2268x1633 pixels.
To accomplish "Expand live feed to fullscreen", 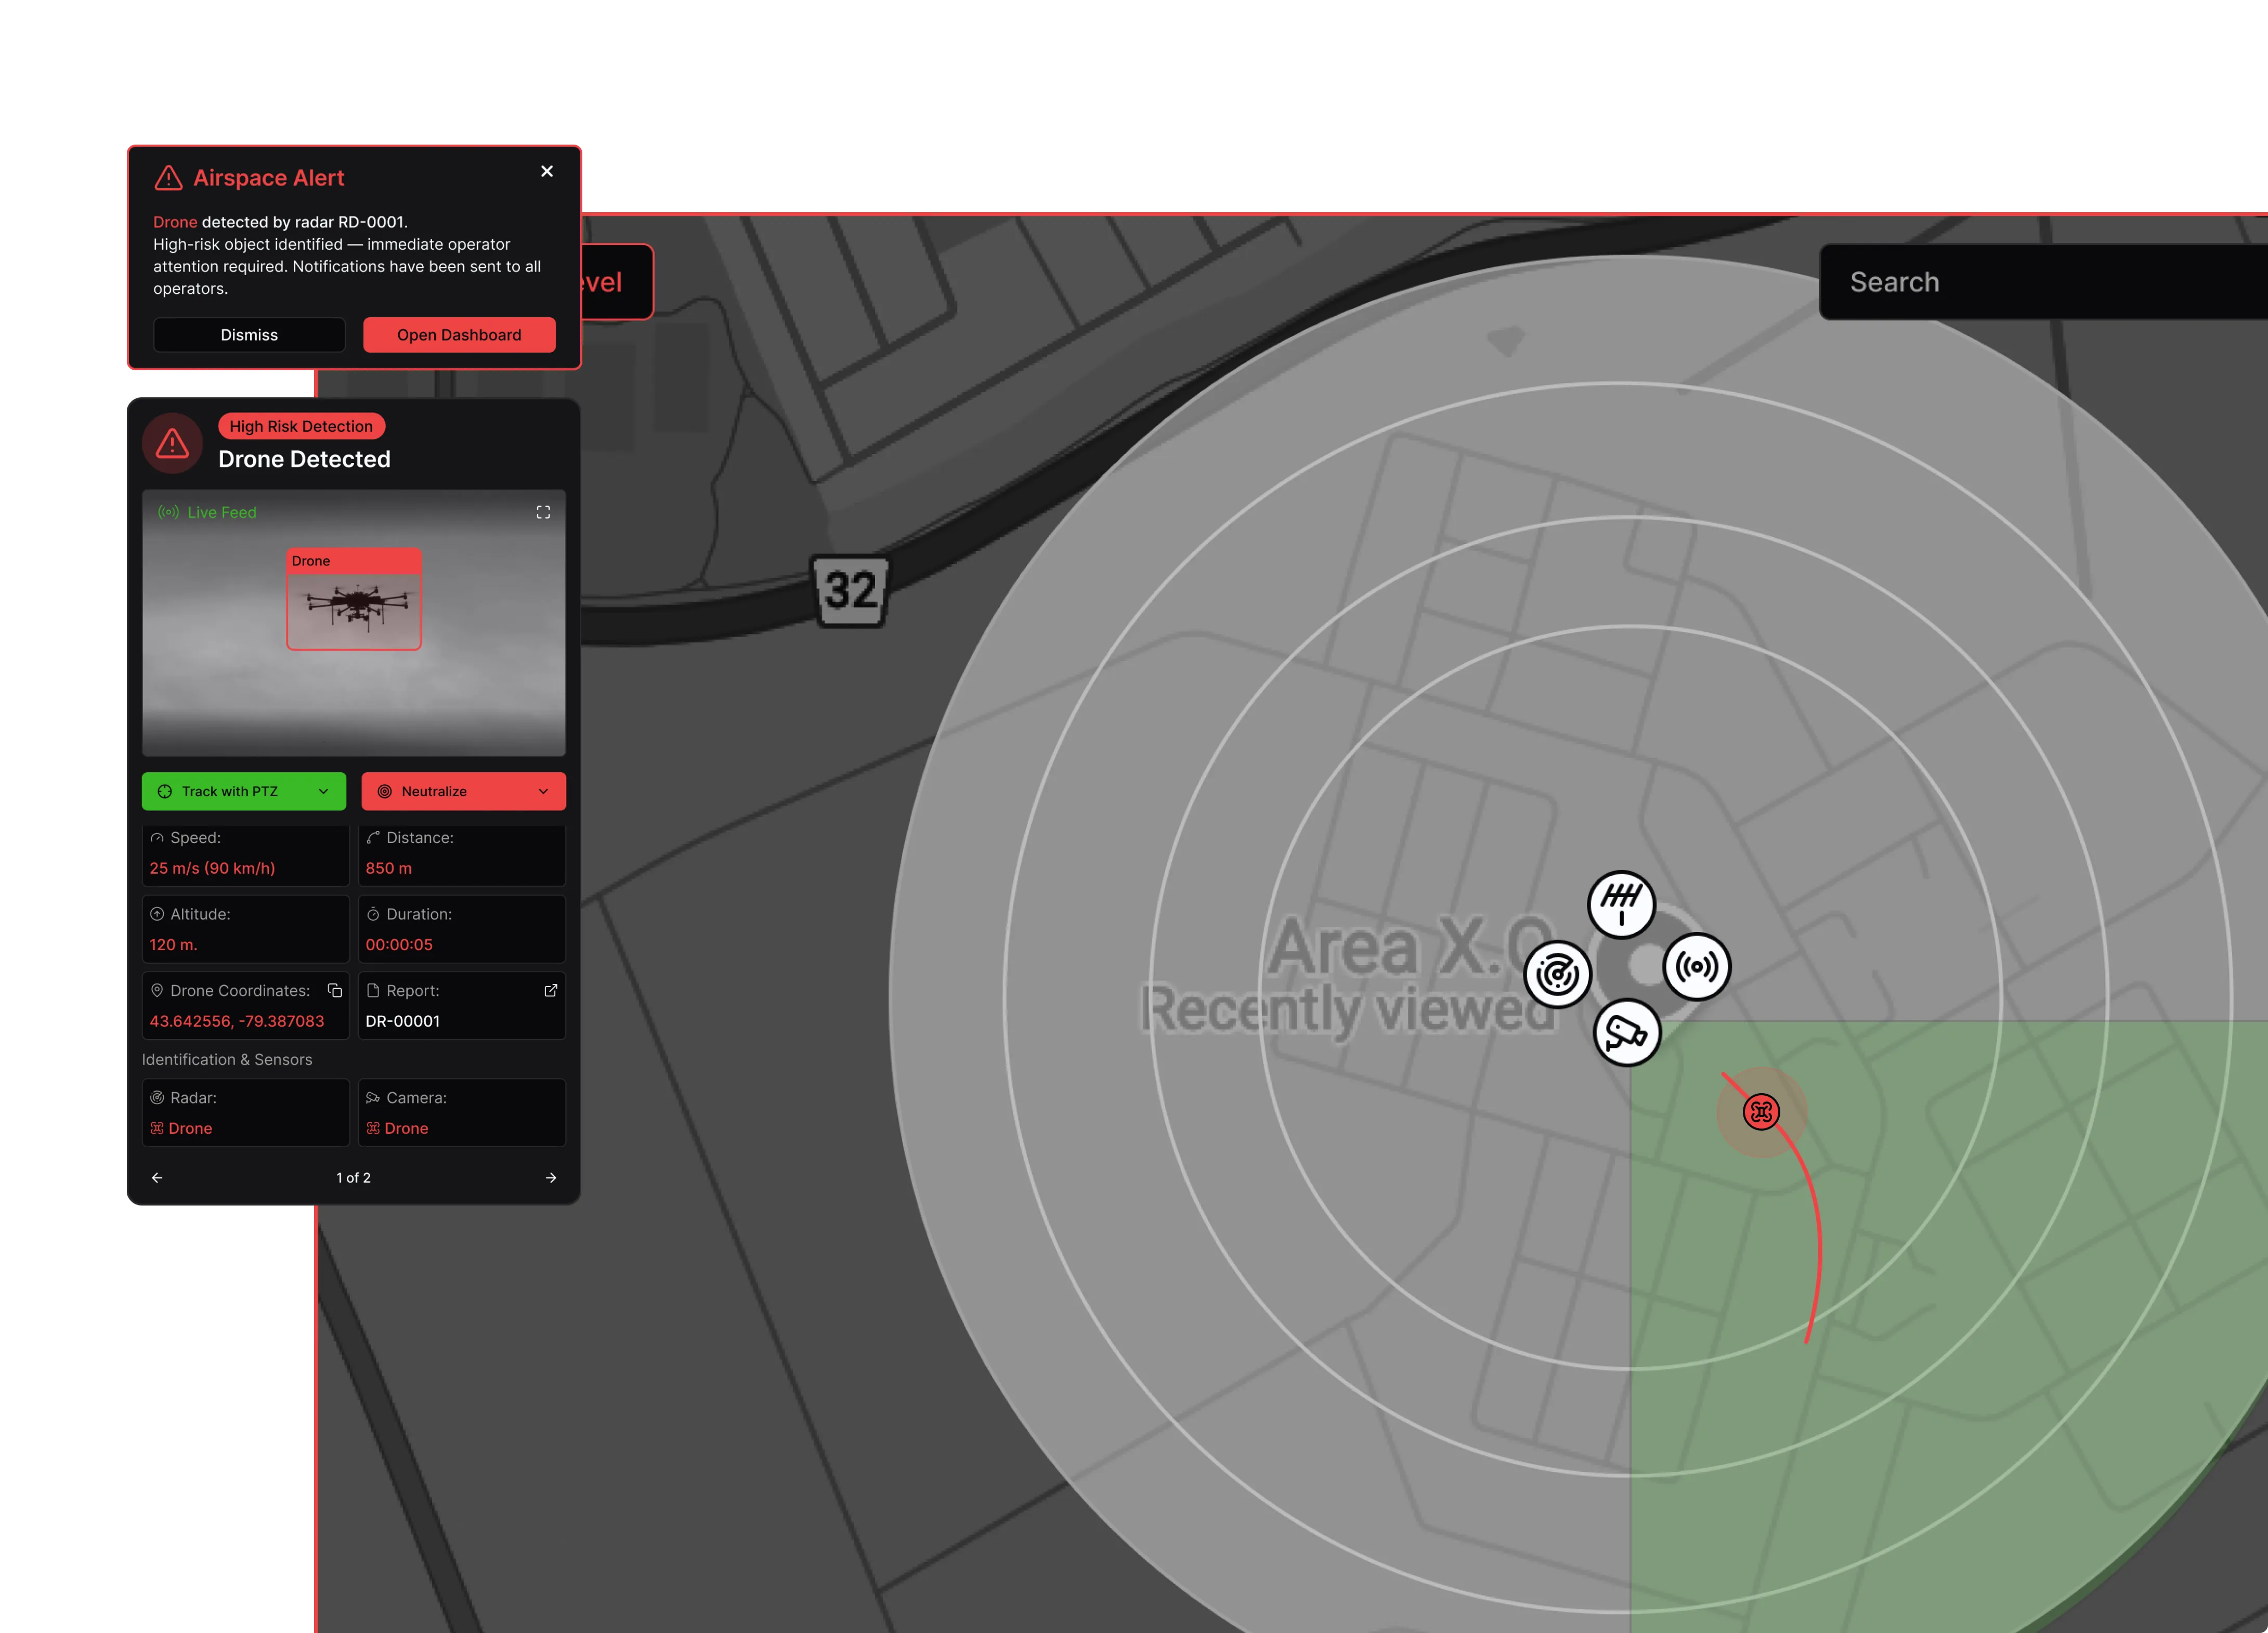I will coord(543,512).
